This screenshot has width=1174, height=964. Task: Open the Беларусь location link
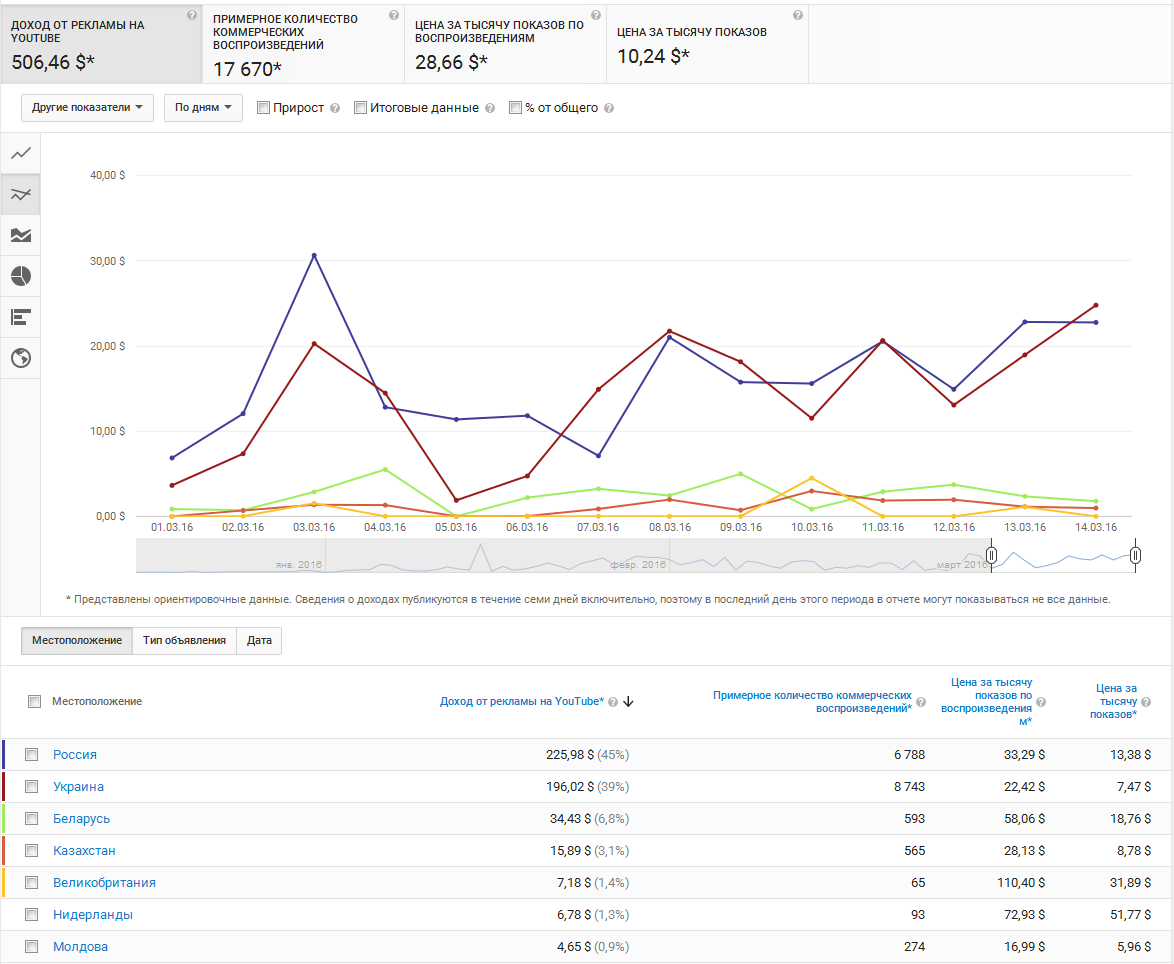pos(81,819)
